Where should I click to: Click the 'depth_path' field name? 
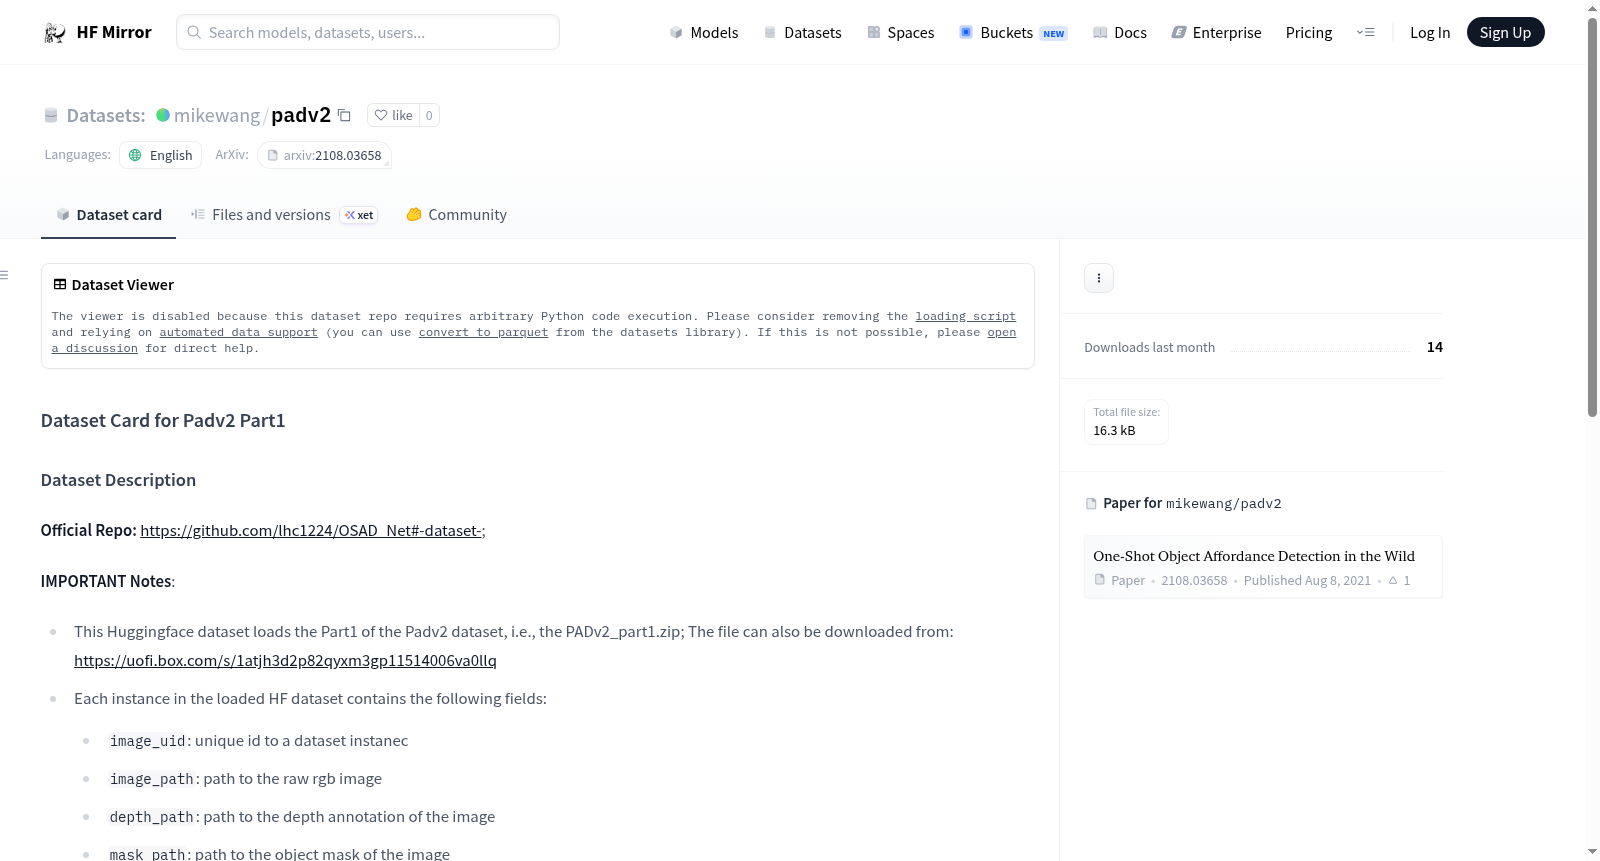click(152, 817)
